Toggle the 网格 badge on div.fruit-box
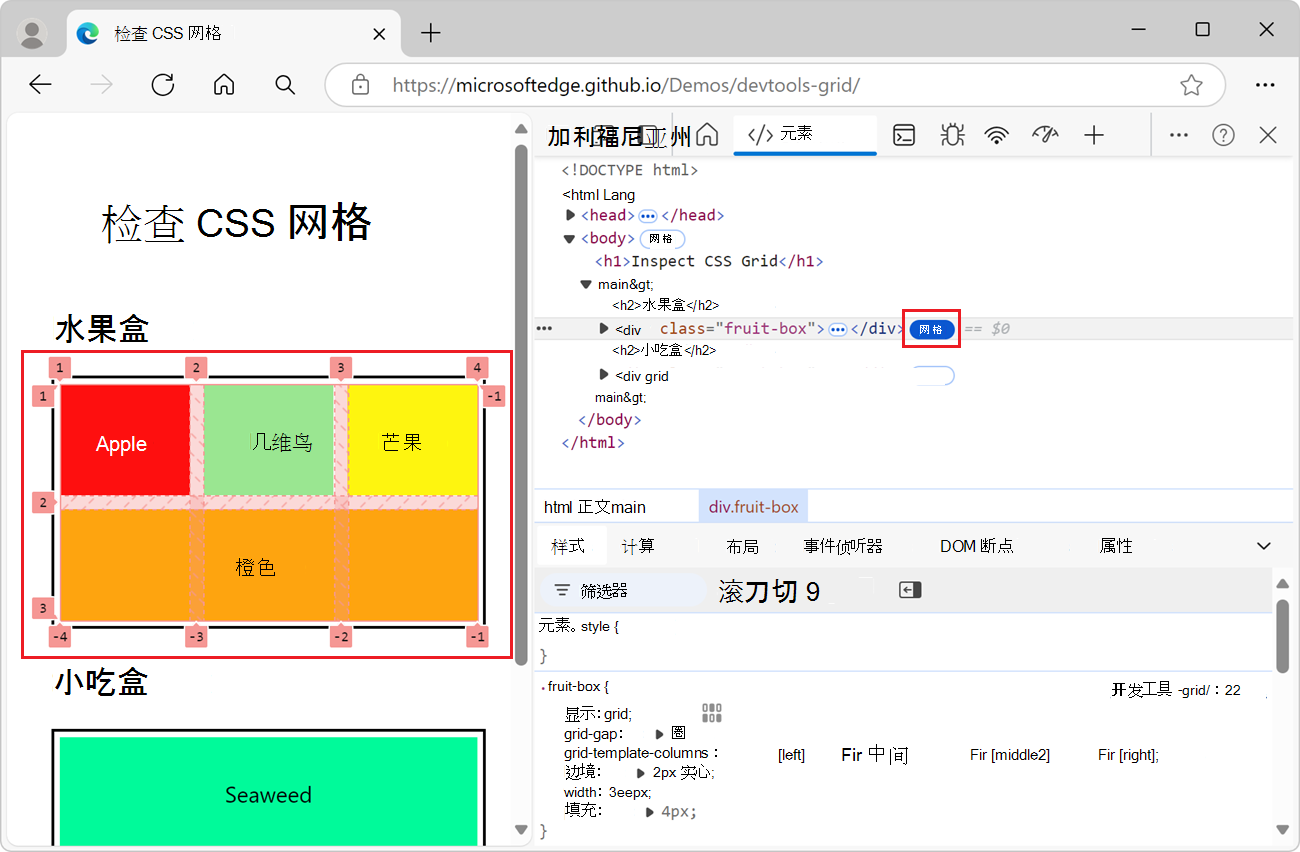The height and width of the screenshot is (852, 1300). coord(931,328)
